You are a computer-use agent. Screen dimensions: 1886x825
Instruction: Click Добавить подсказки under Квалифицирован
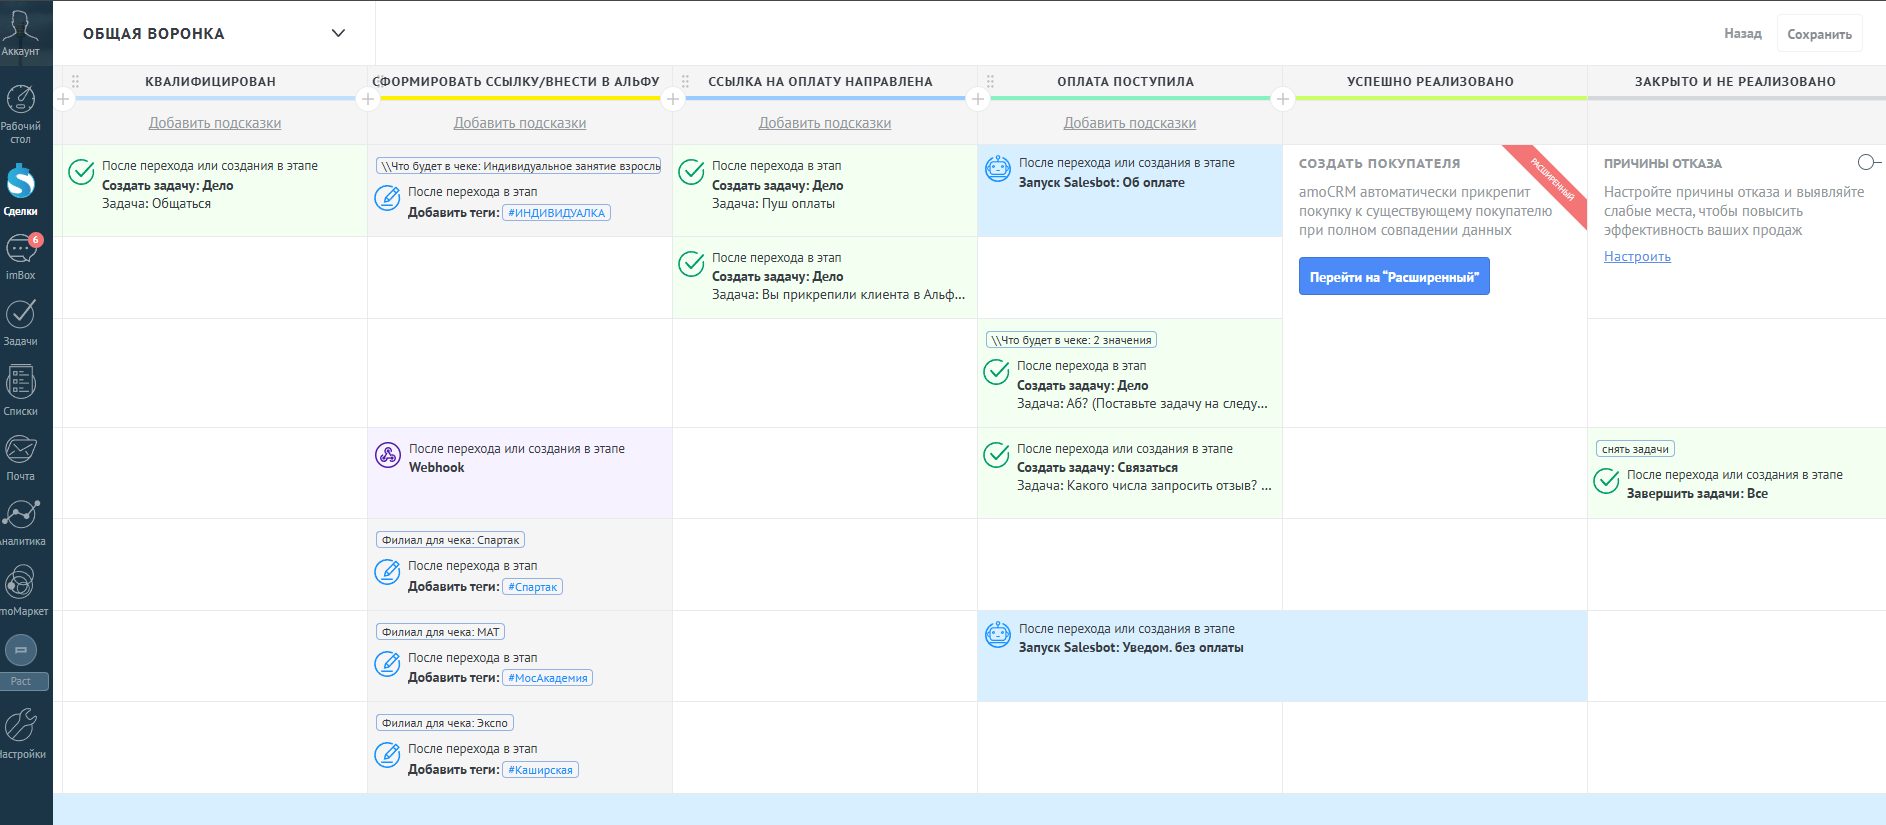(215, 123)
